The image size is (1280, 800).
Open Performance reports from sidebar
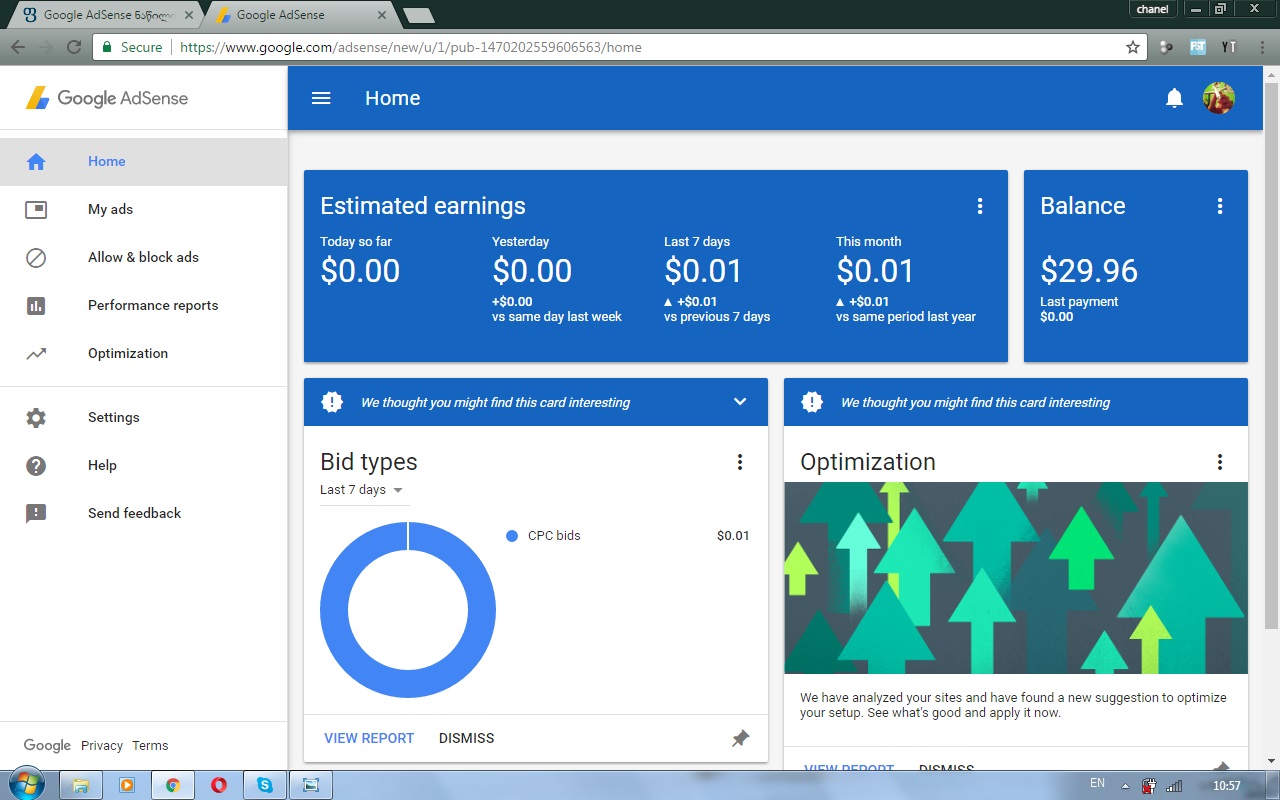152,305
